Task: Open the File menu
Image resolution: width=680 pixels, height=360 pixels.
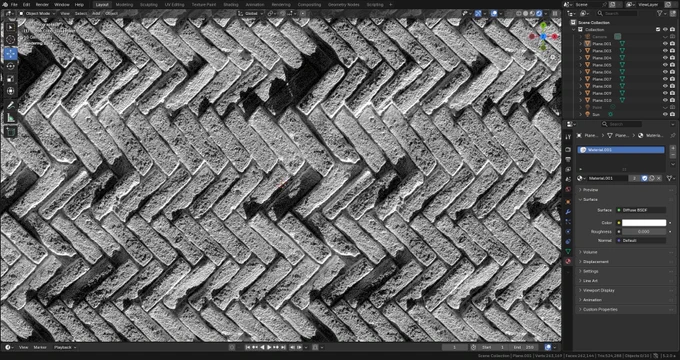Action: [x=14, y=4]
